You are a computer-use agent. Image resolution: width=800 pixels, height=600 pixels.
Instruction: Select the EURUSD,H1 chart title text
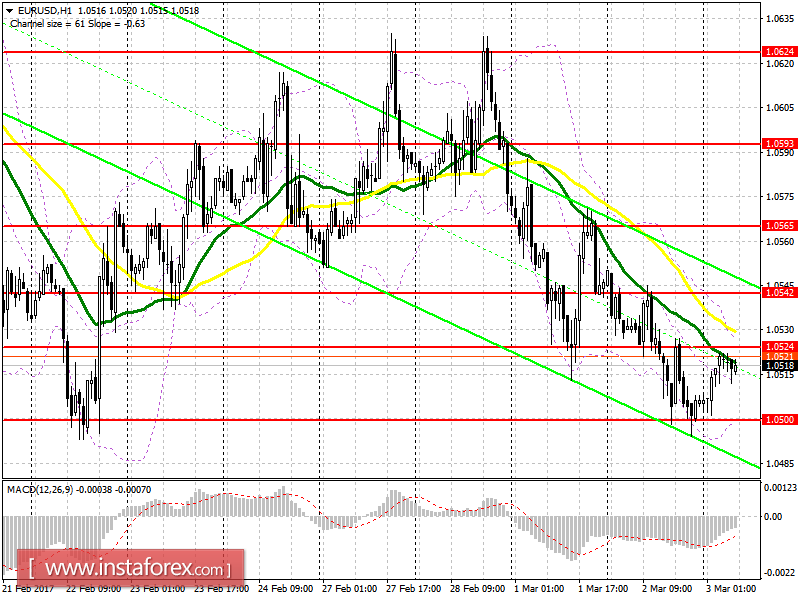point(44,10)
